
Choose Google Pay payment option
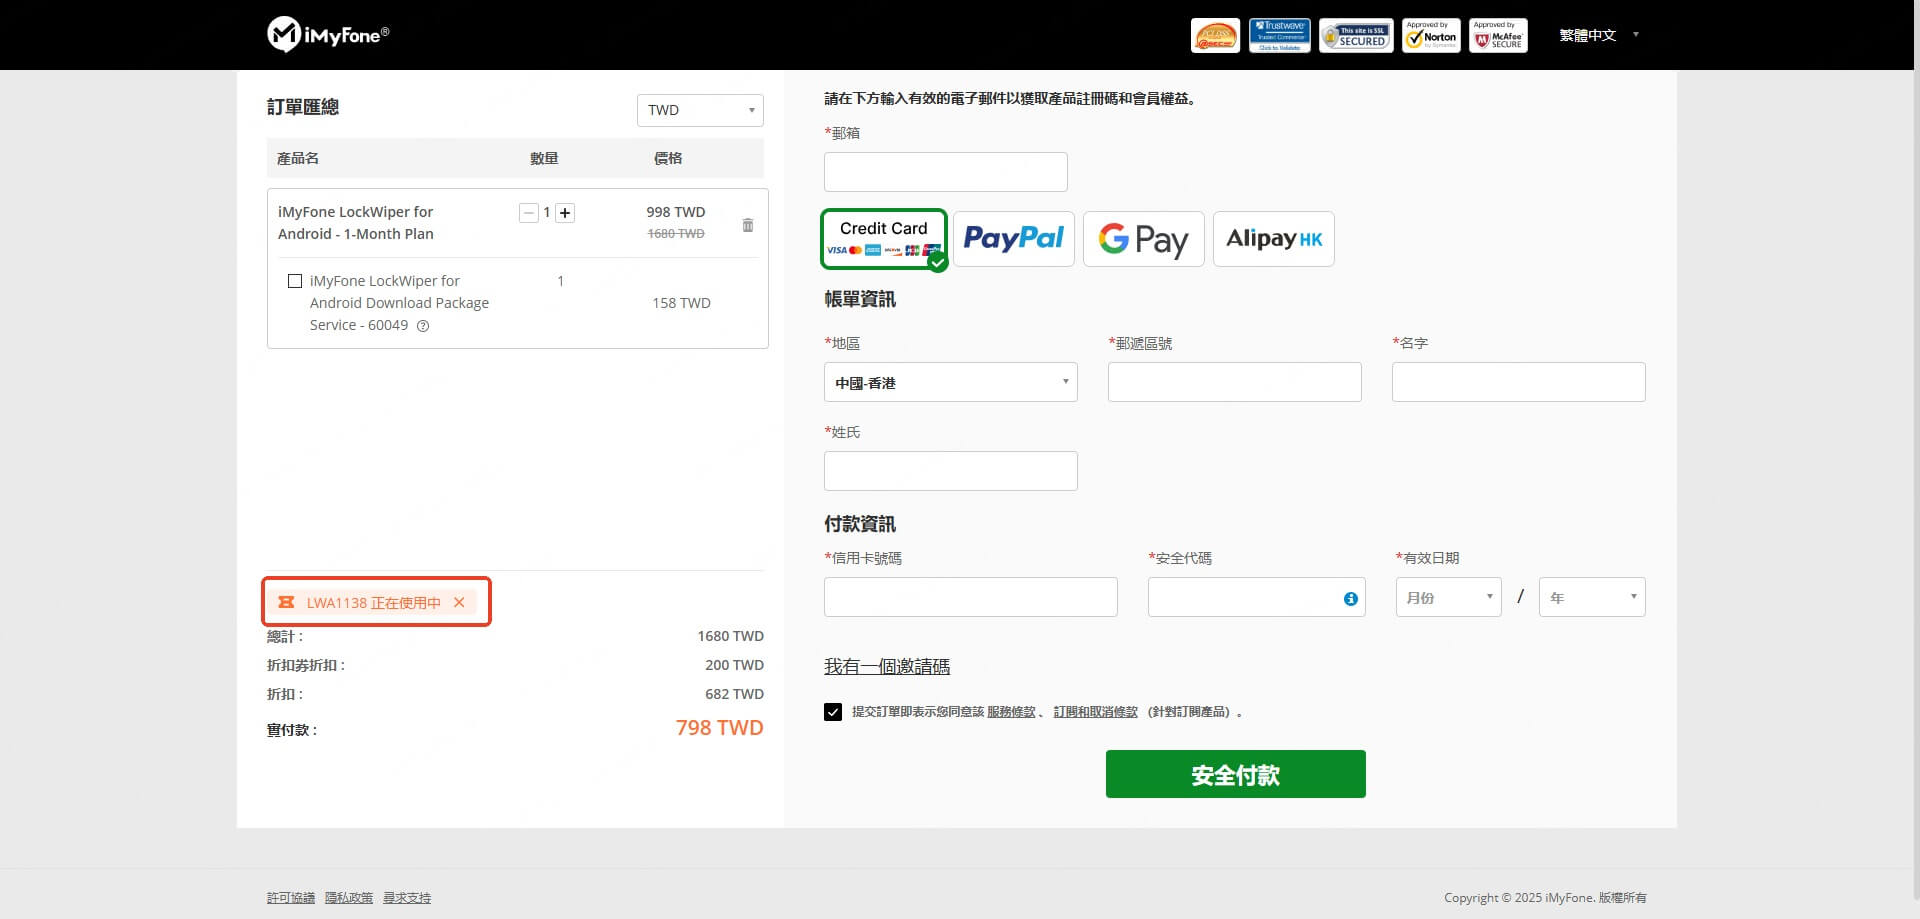(1143, 239)
